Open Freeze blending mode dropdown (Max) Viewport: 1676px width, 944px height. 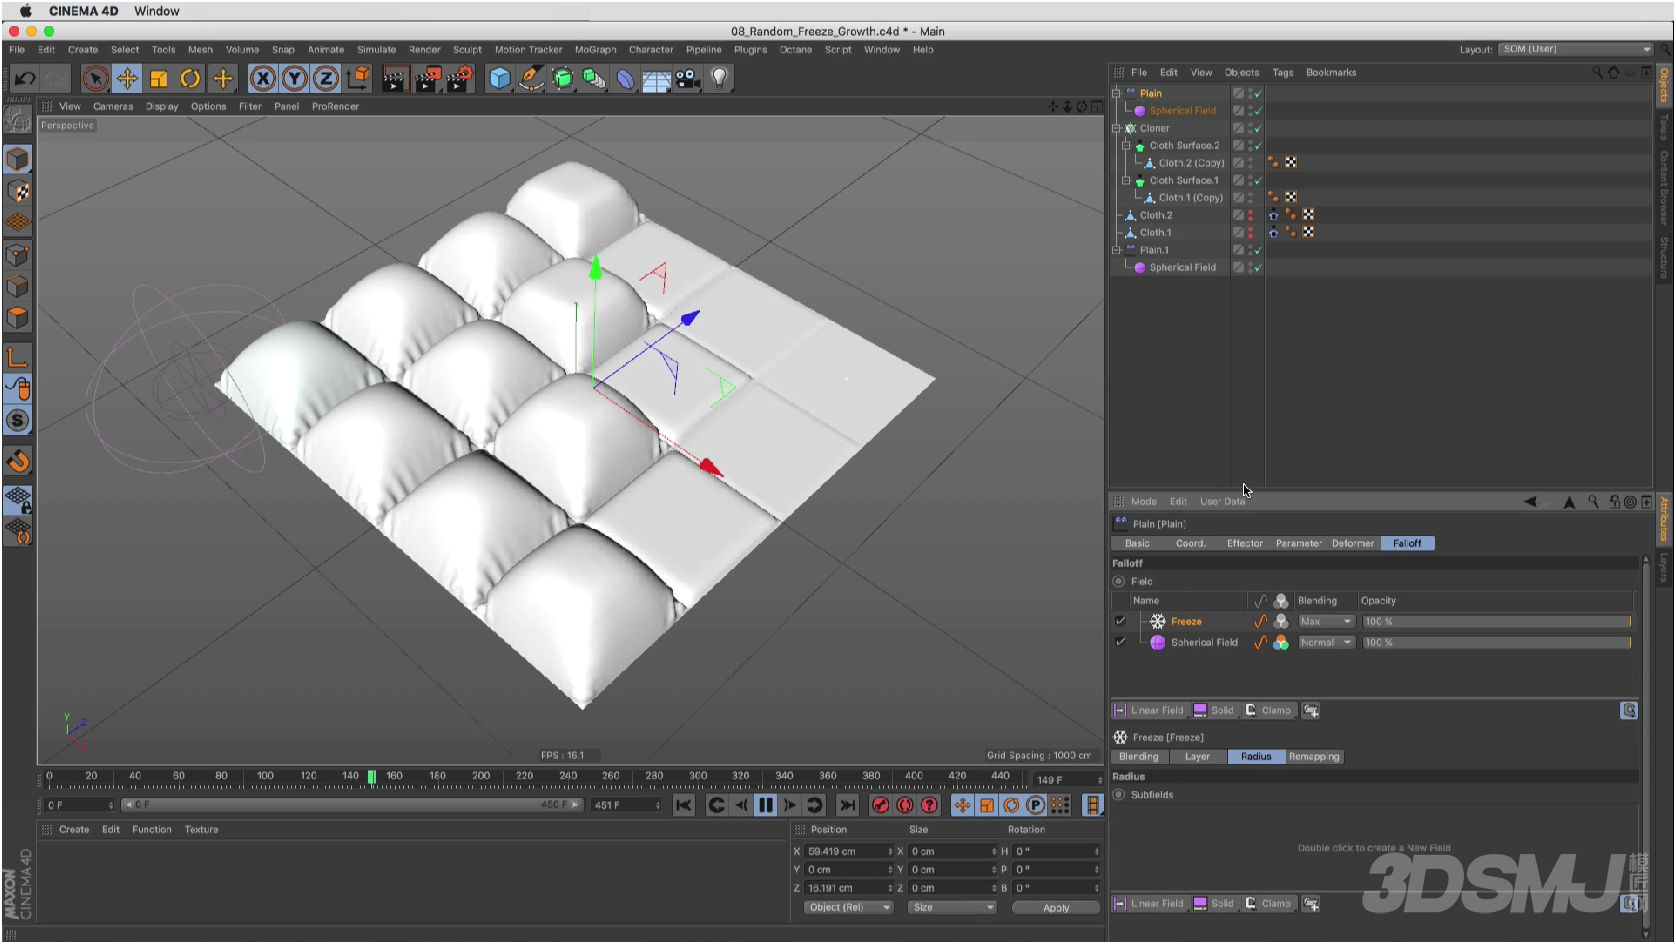[1325, 621]
